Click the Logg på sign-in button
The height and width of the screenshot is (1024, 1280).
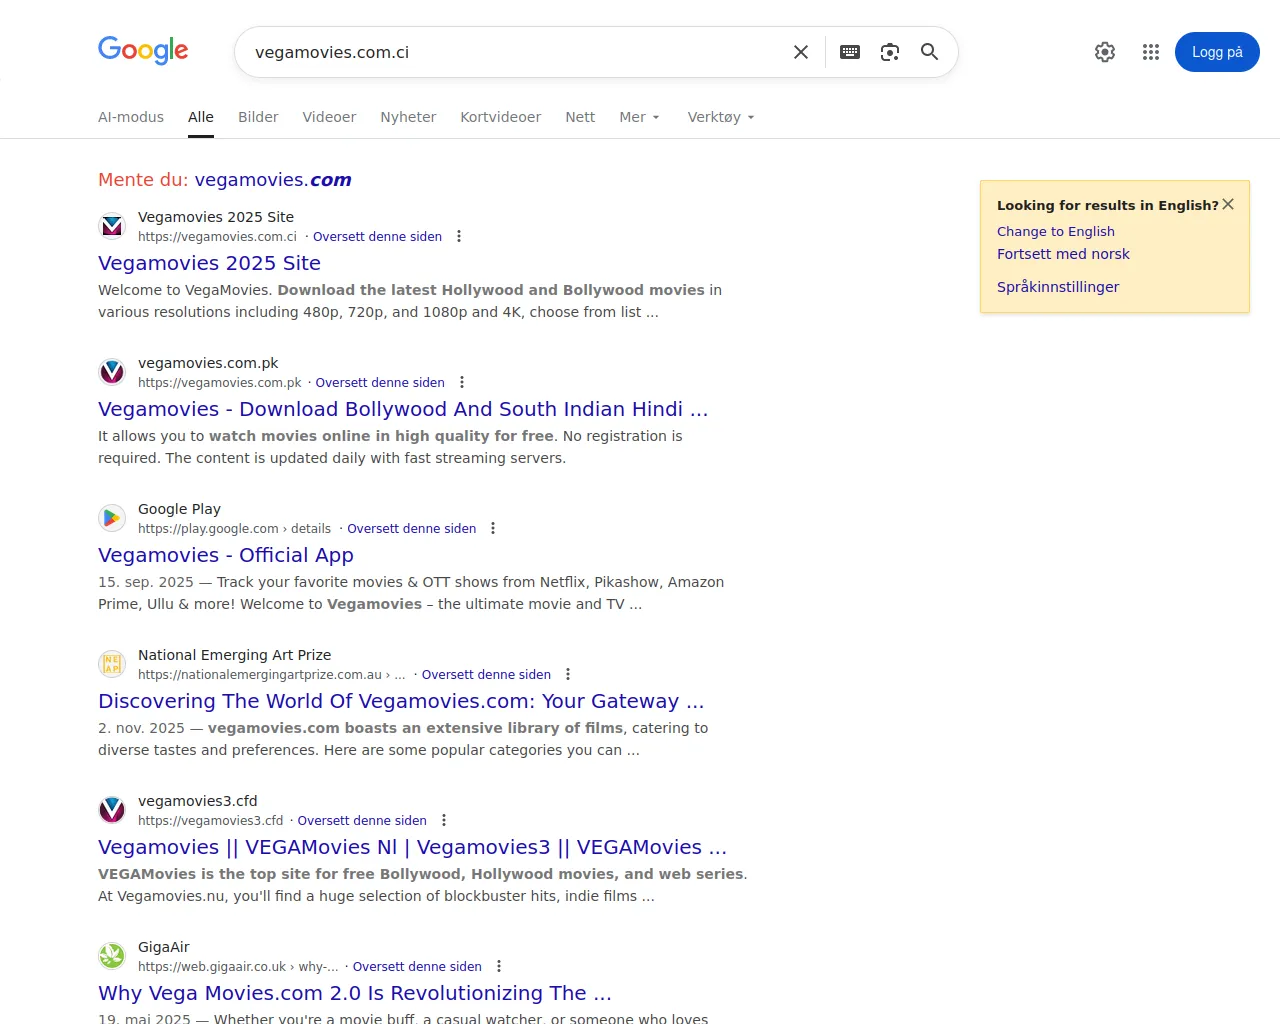(x=1217, y=52)
